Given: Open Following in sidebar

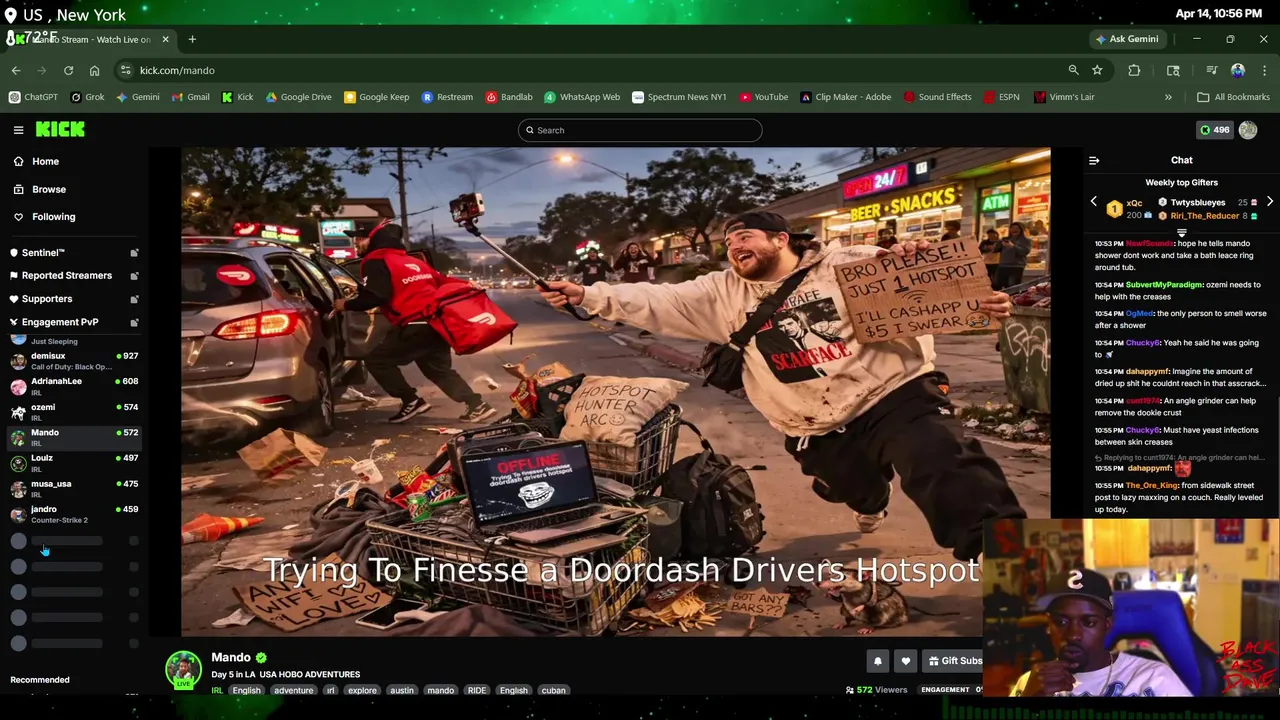Looking at the screenshot, I should tap(53, 217).
